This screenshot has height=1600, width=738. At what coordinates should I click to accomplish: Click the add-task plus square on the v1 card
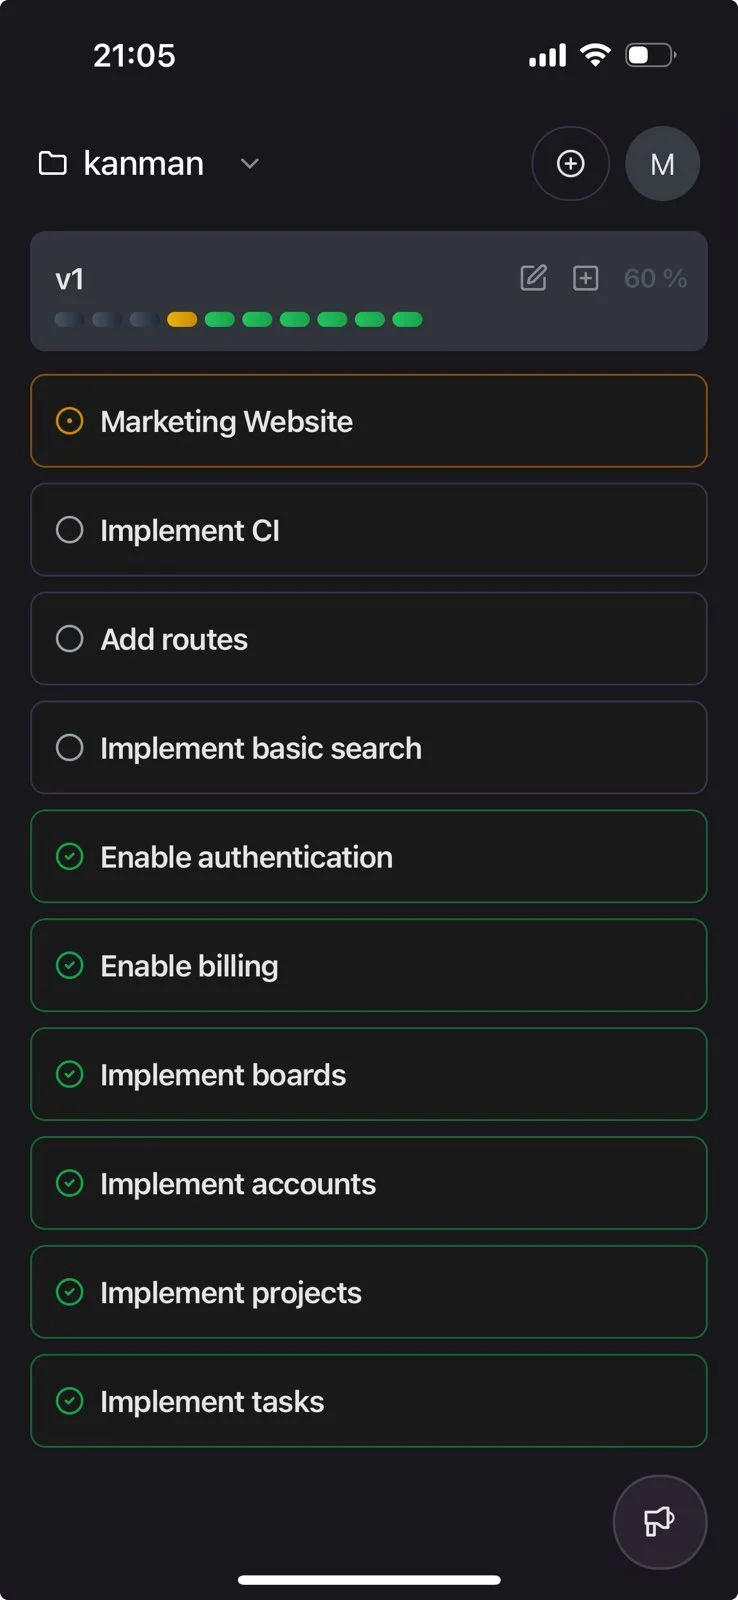[x=586, y=279]
